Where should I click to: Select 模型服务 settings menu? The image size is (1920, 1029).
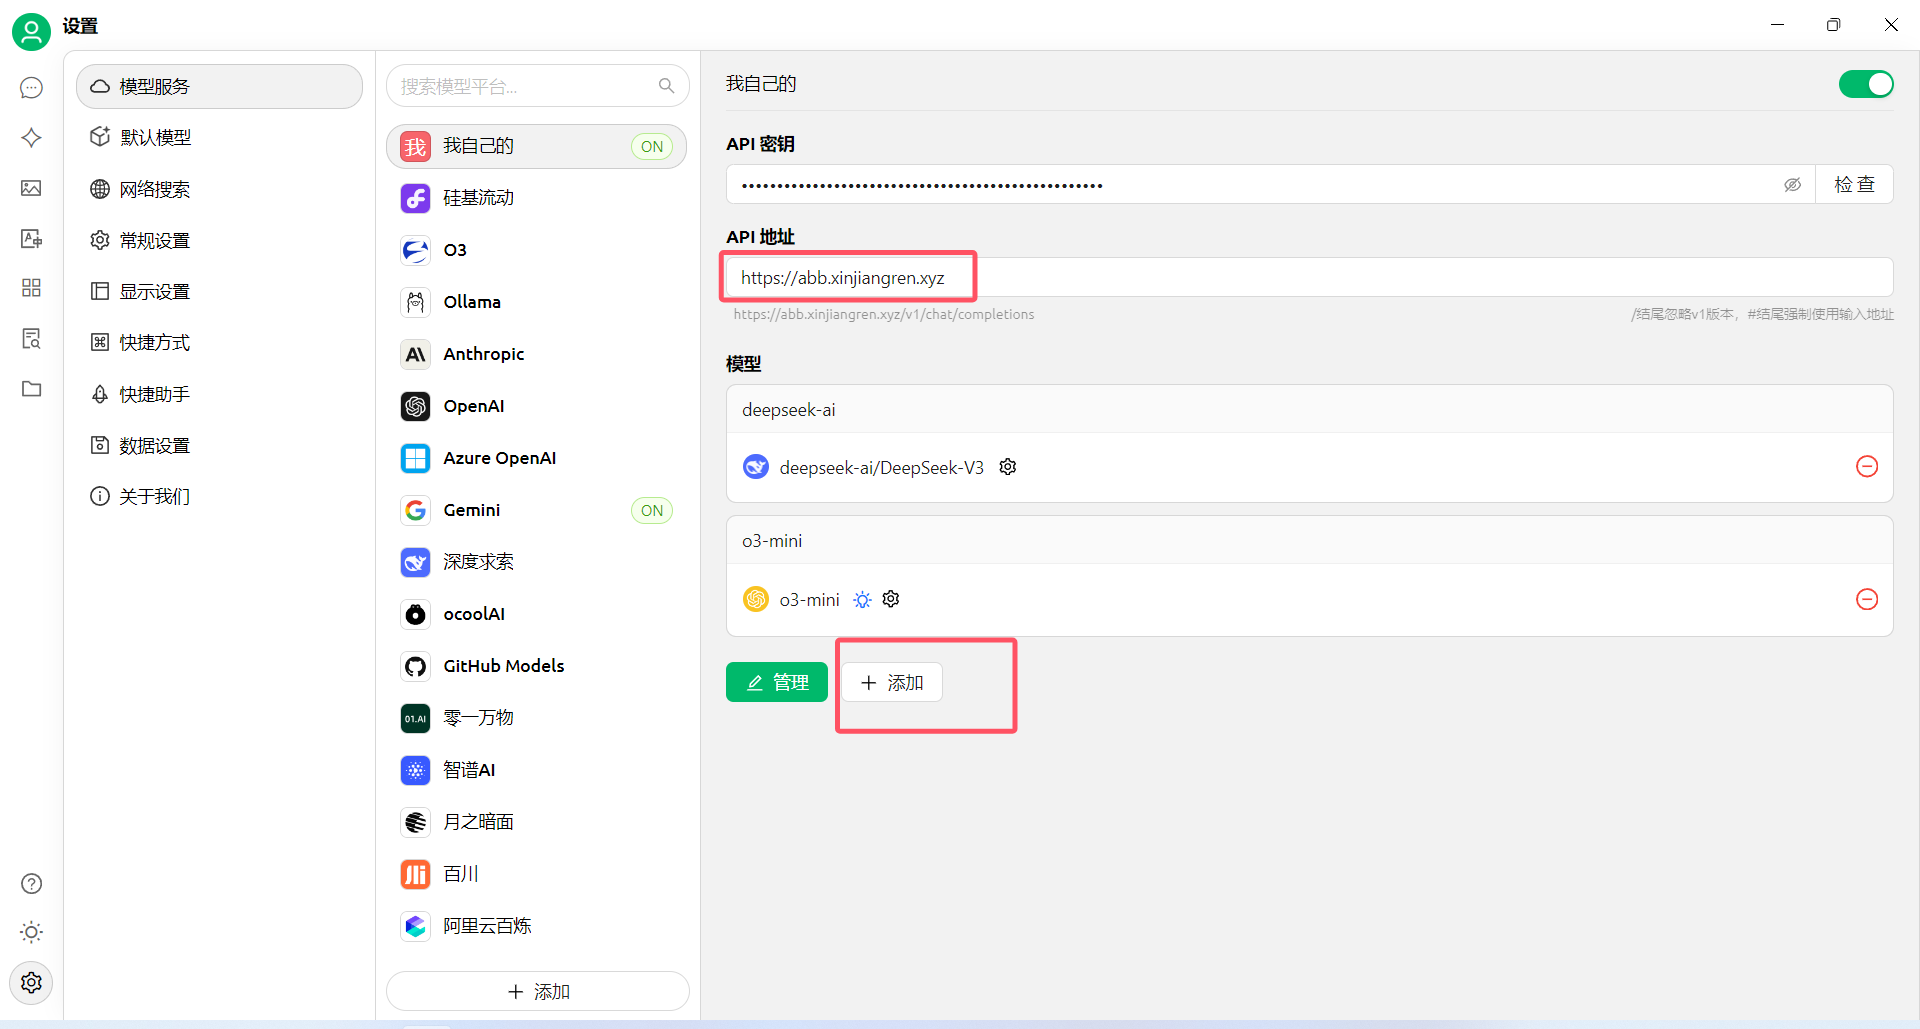(219, 87)
